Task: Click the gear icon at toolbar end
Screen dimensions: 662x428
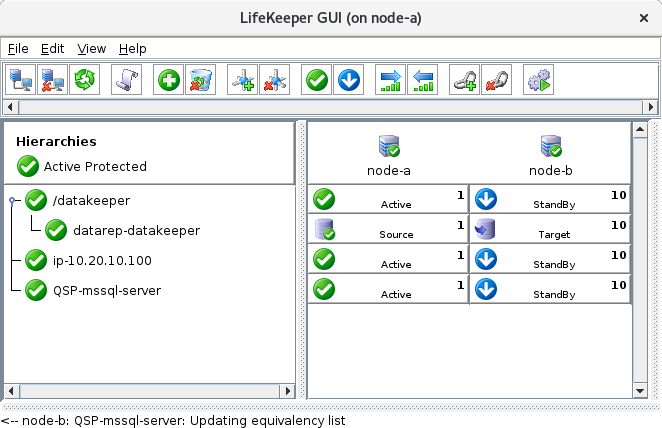Action: 539,80
